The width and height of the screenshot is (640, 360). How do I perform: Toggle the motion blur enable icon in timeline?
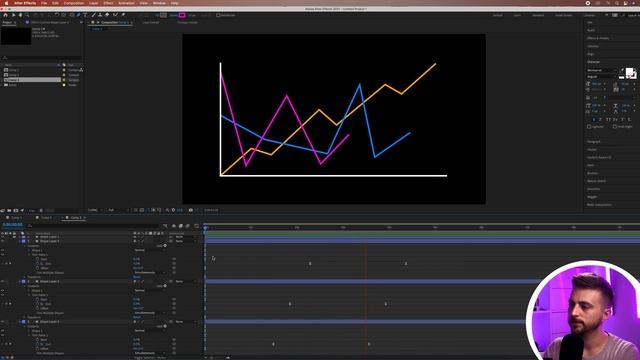187,226
